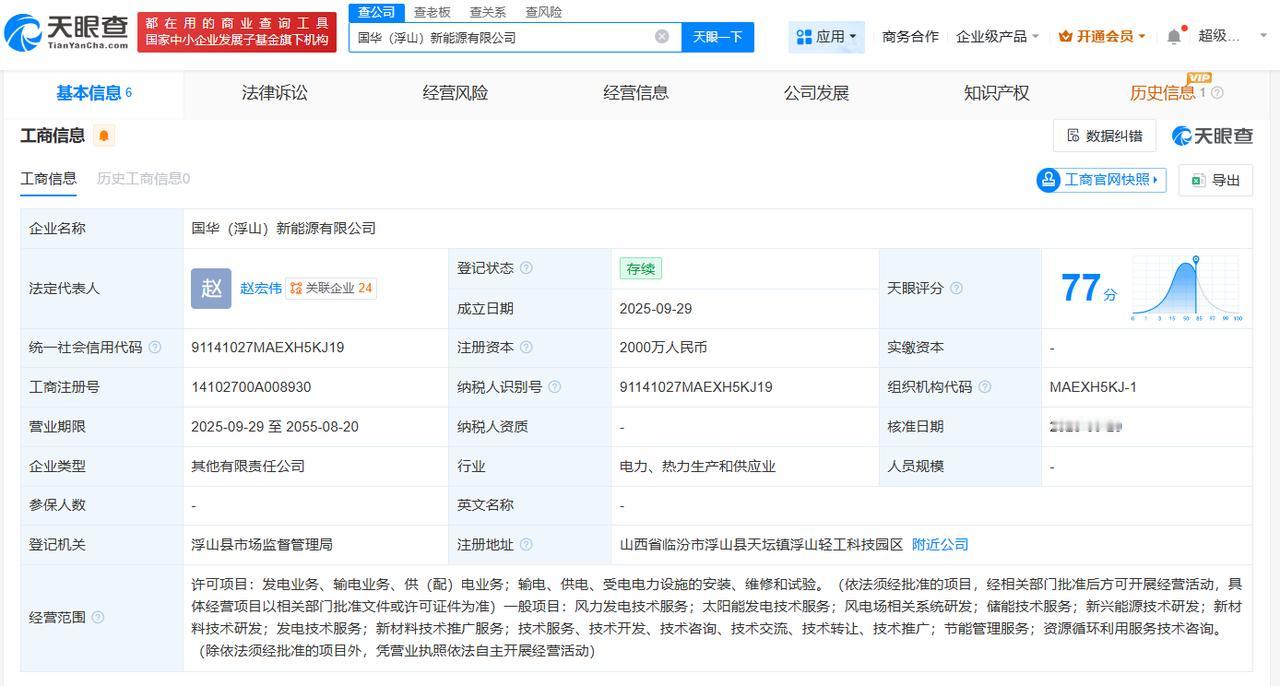Expand the 企业级产品 dropdown
This screenshot has width=1280, height=686.
pyautogui.click(x=997, y=36)
